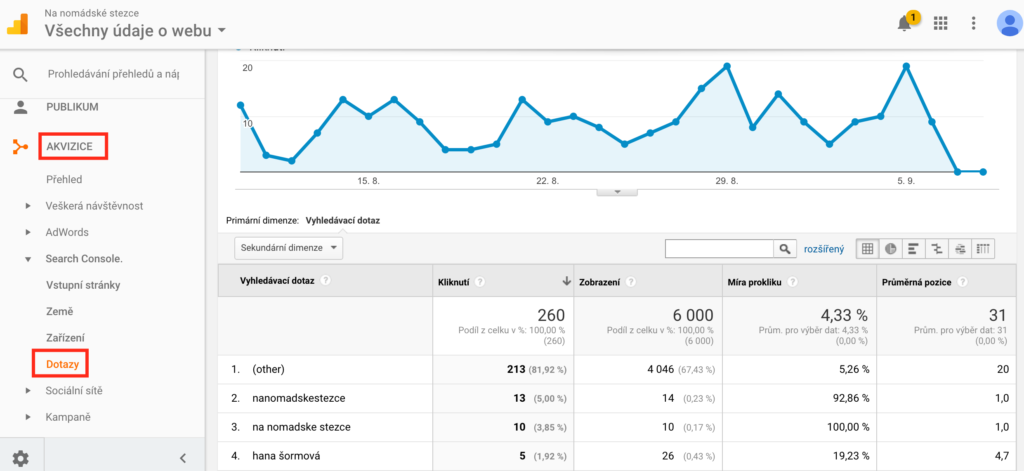
Task: Click the table search magnifier button
Action: coord(786,249)
